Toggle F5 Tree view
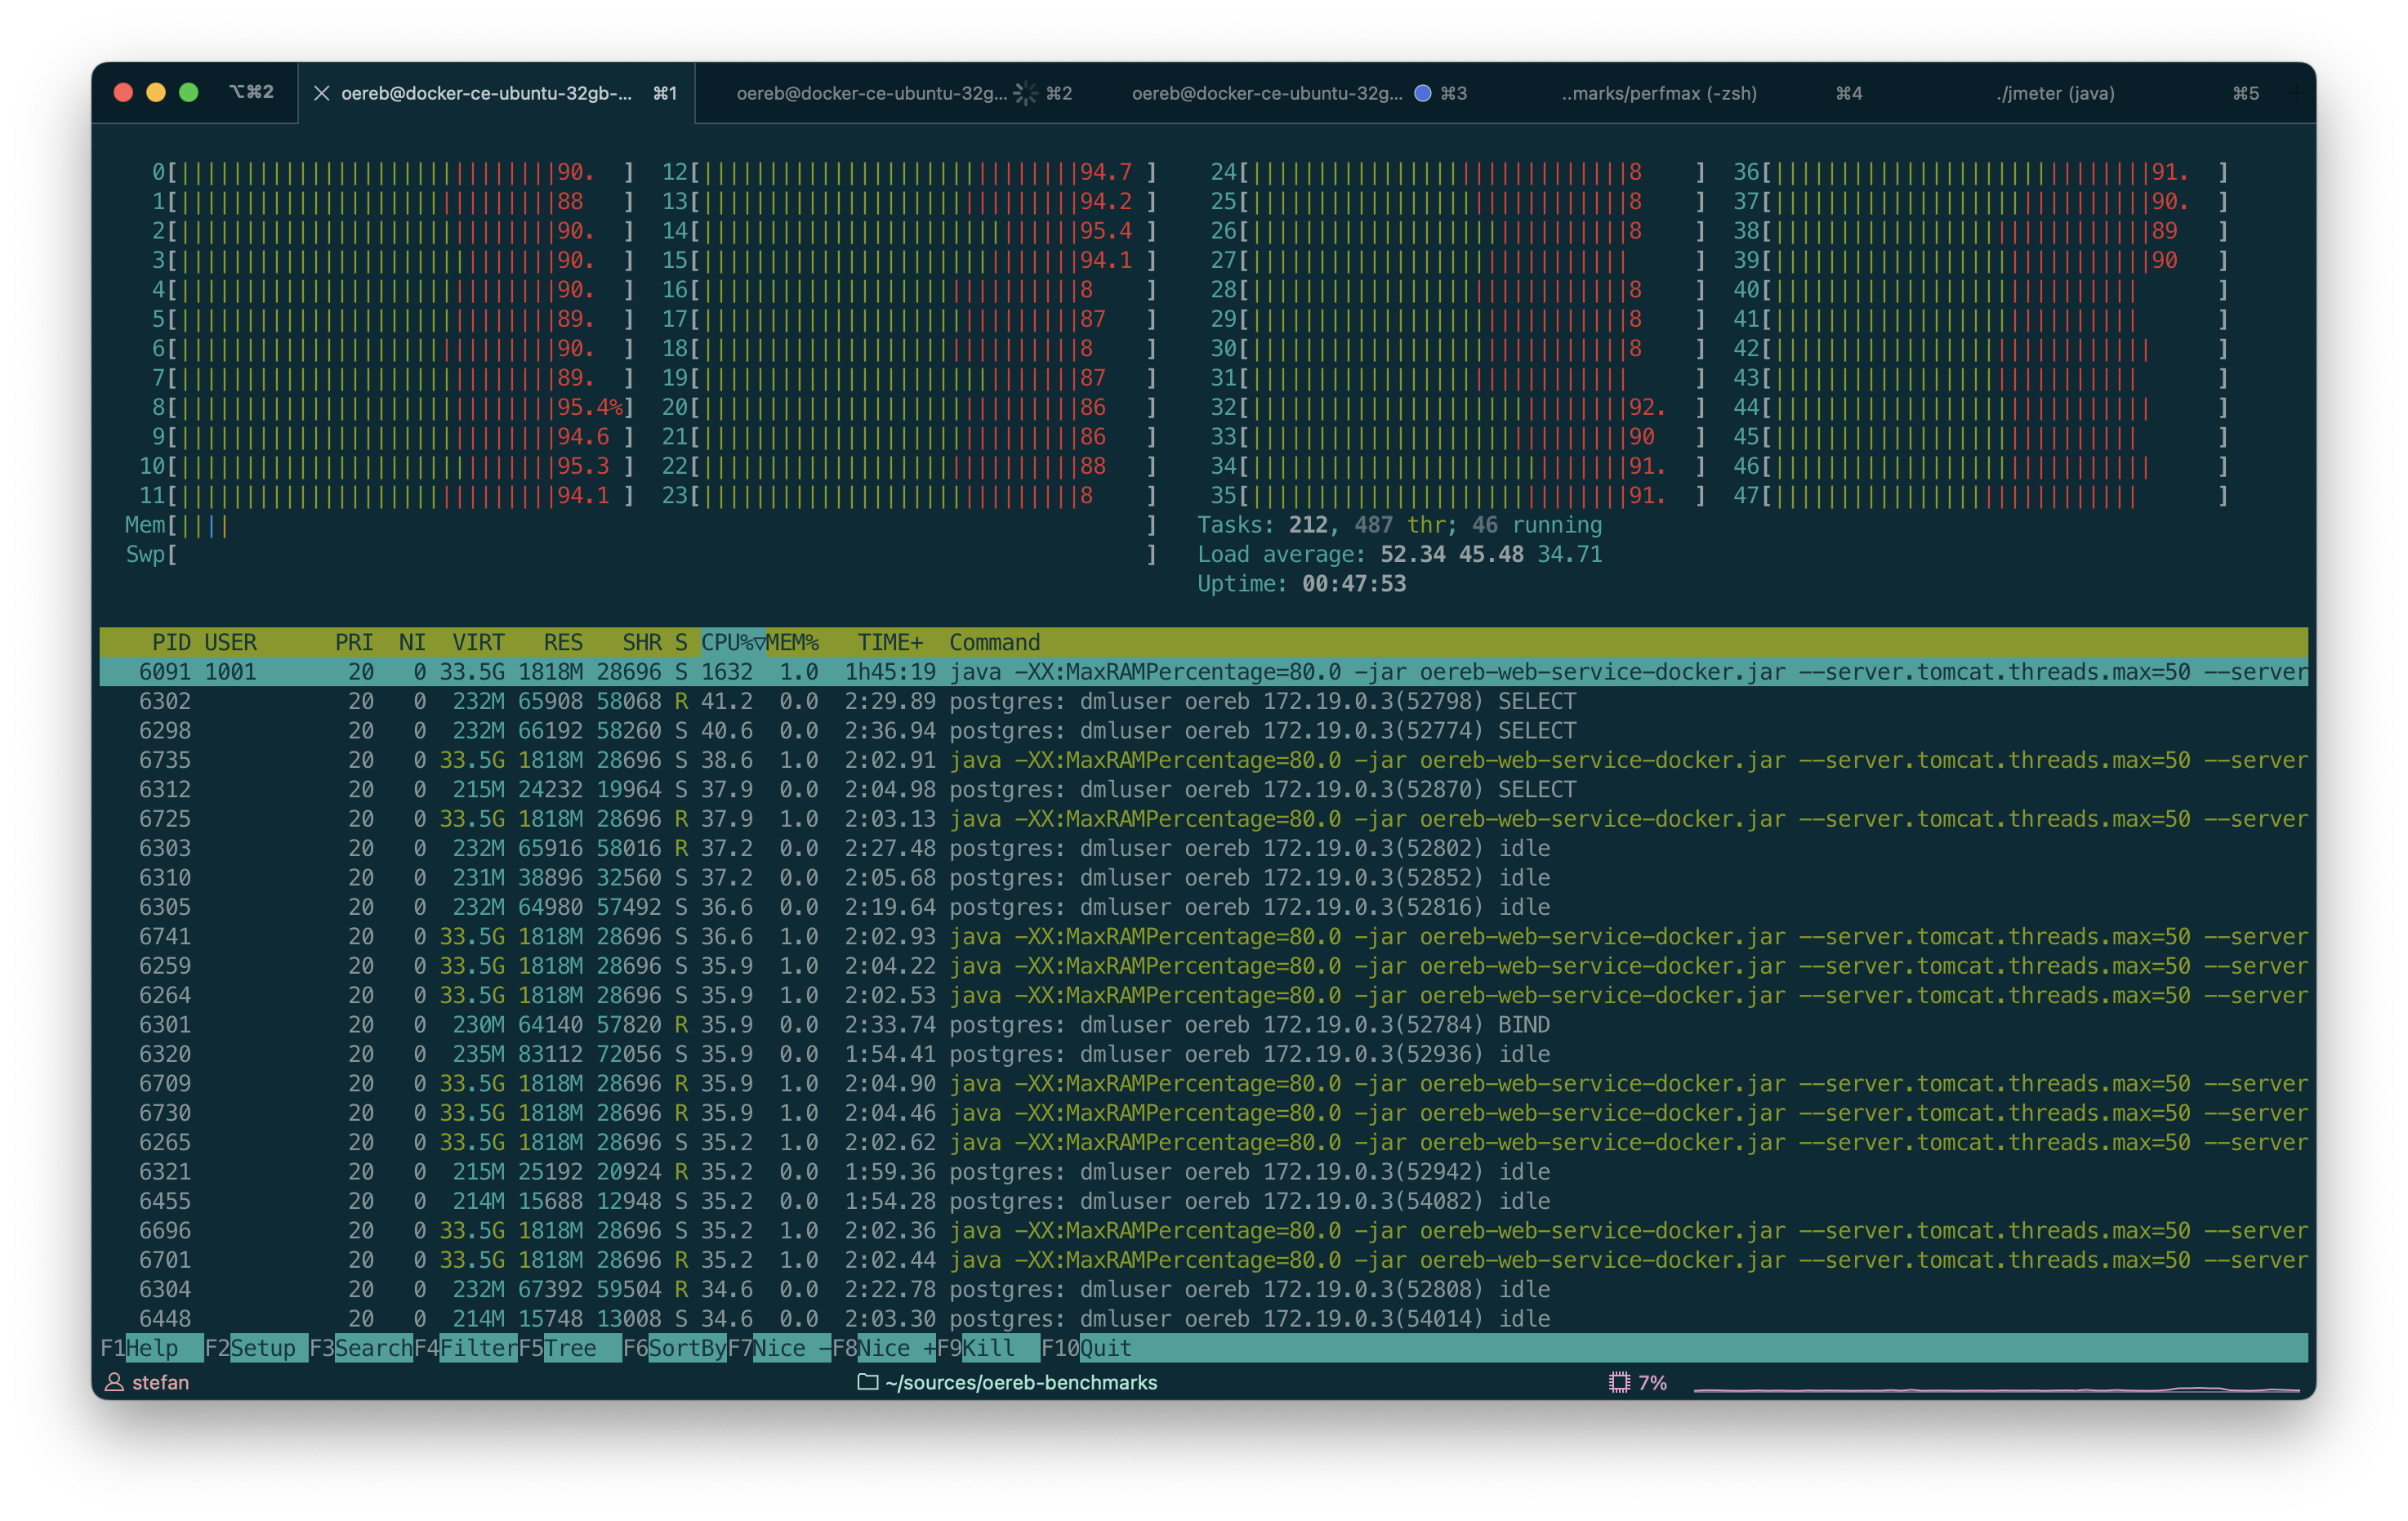The height and width of the screenshot is (1521, 2408). click(x=570, y=1348)
